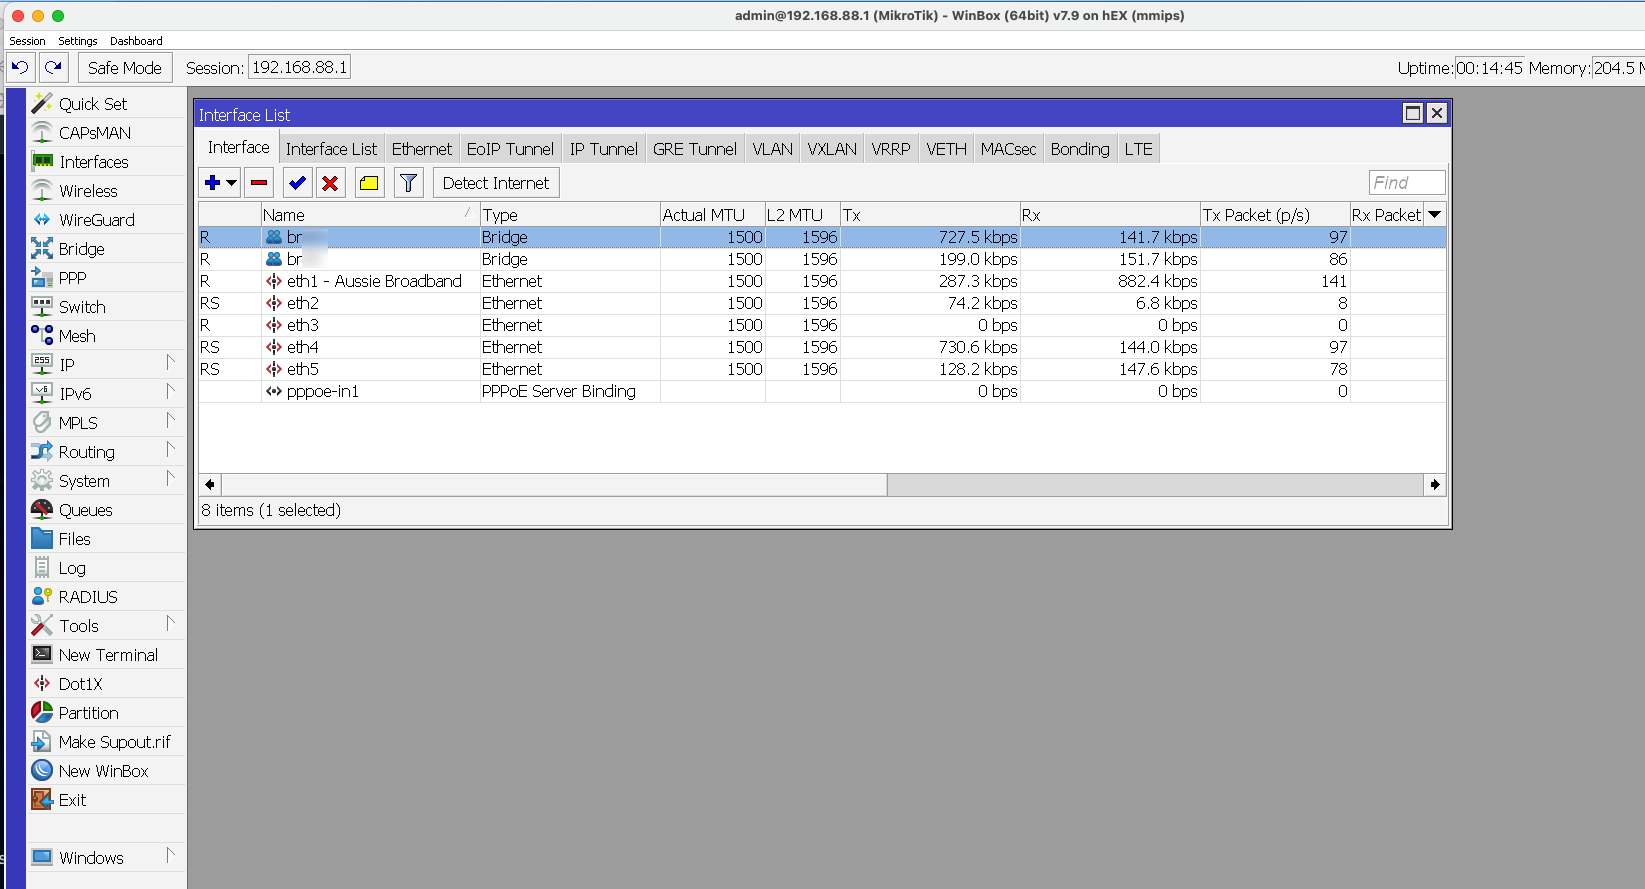This screenshot has width=1645, height=889.
Task: Select the eth1 - Aussie Broadband row
Action: 374,281
